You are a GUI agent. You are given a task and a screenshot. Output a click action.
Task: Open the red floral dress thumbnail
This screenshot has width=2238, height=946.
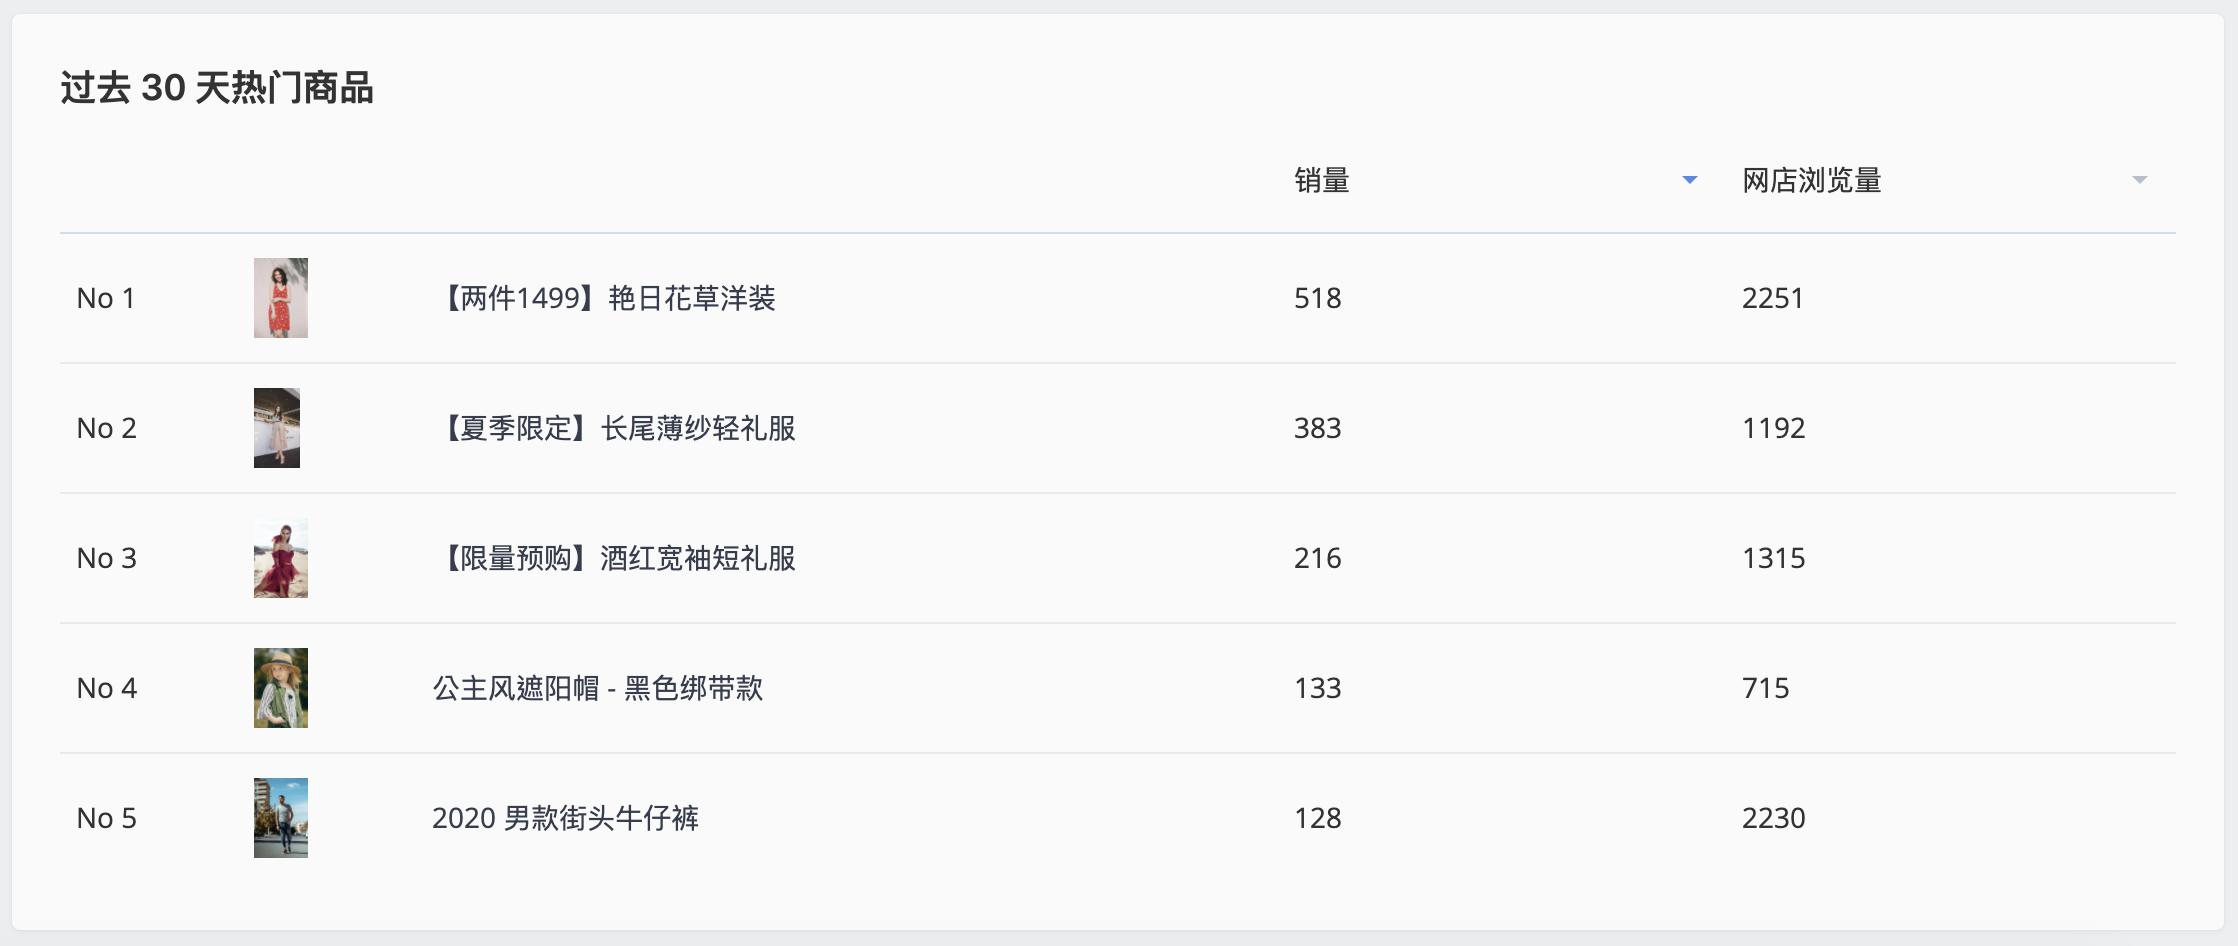click(281, 298)
